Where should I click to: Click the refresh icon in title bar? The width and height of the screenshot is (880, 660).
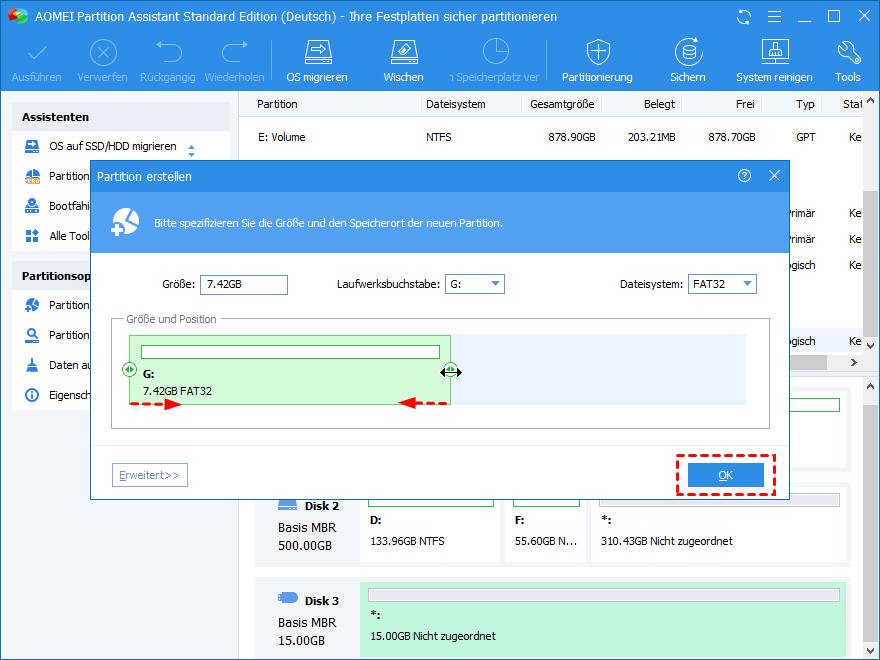tap(744, 17)
